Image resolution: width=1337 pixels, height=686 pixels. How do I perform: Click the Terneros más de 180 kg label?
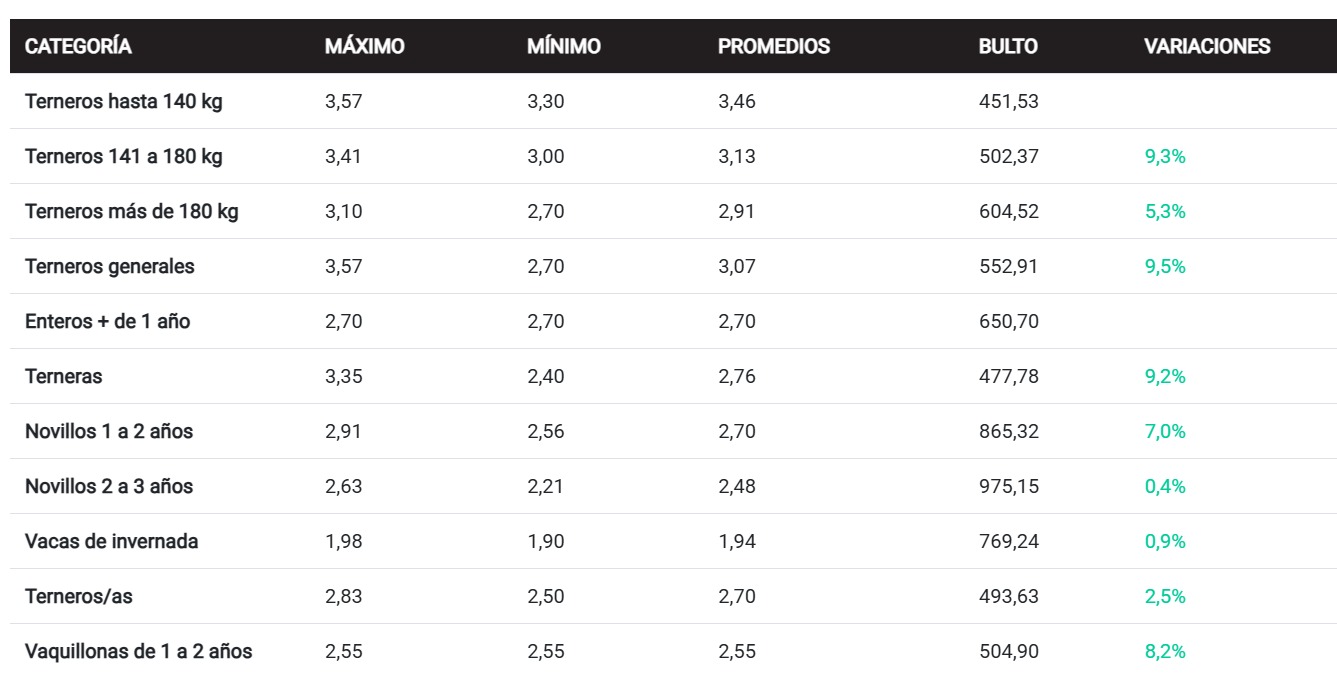[132, 212]
